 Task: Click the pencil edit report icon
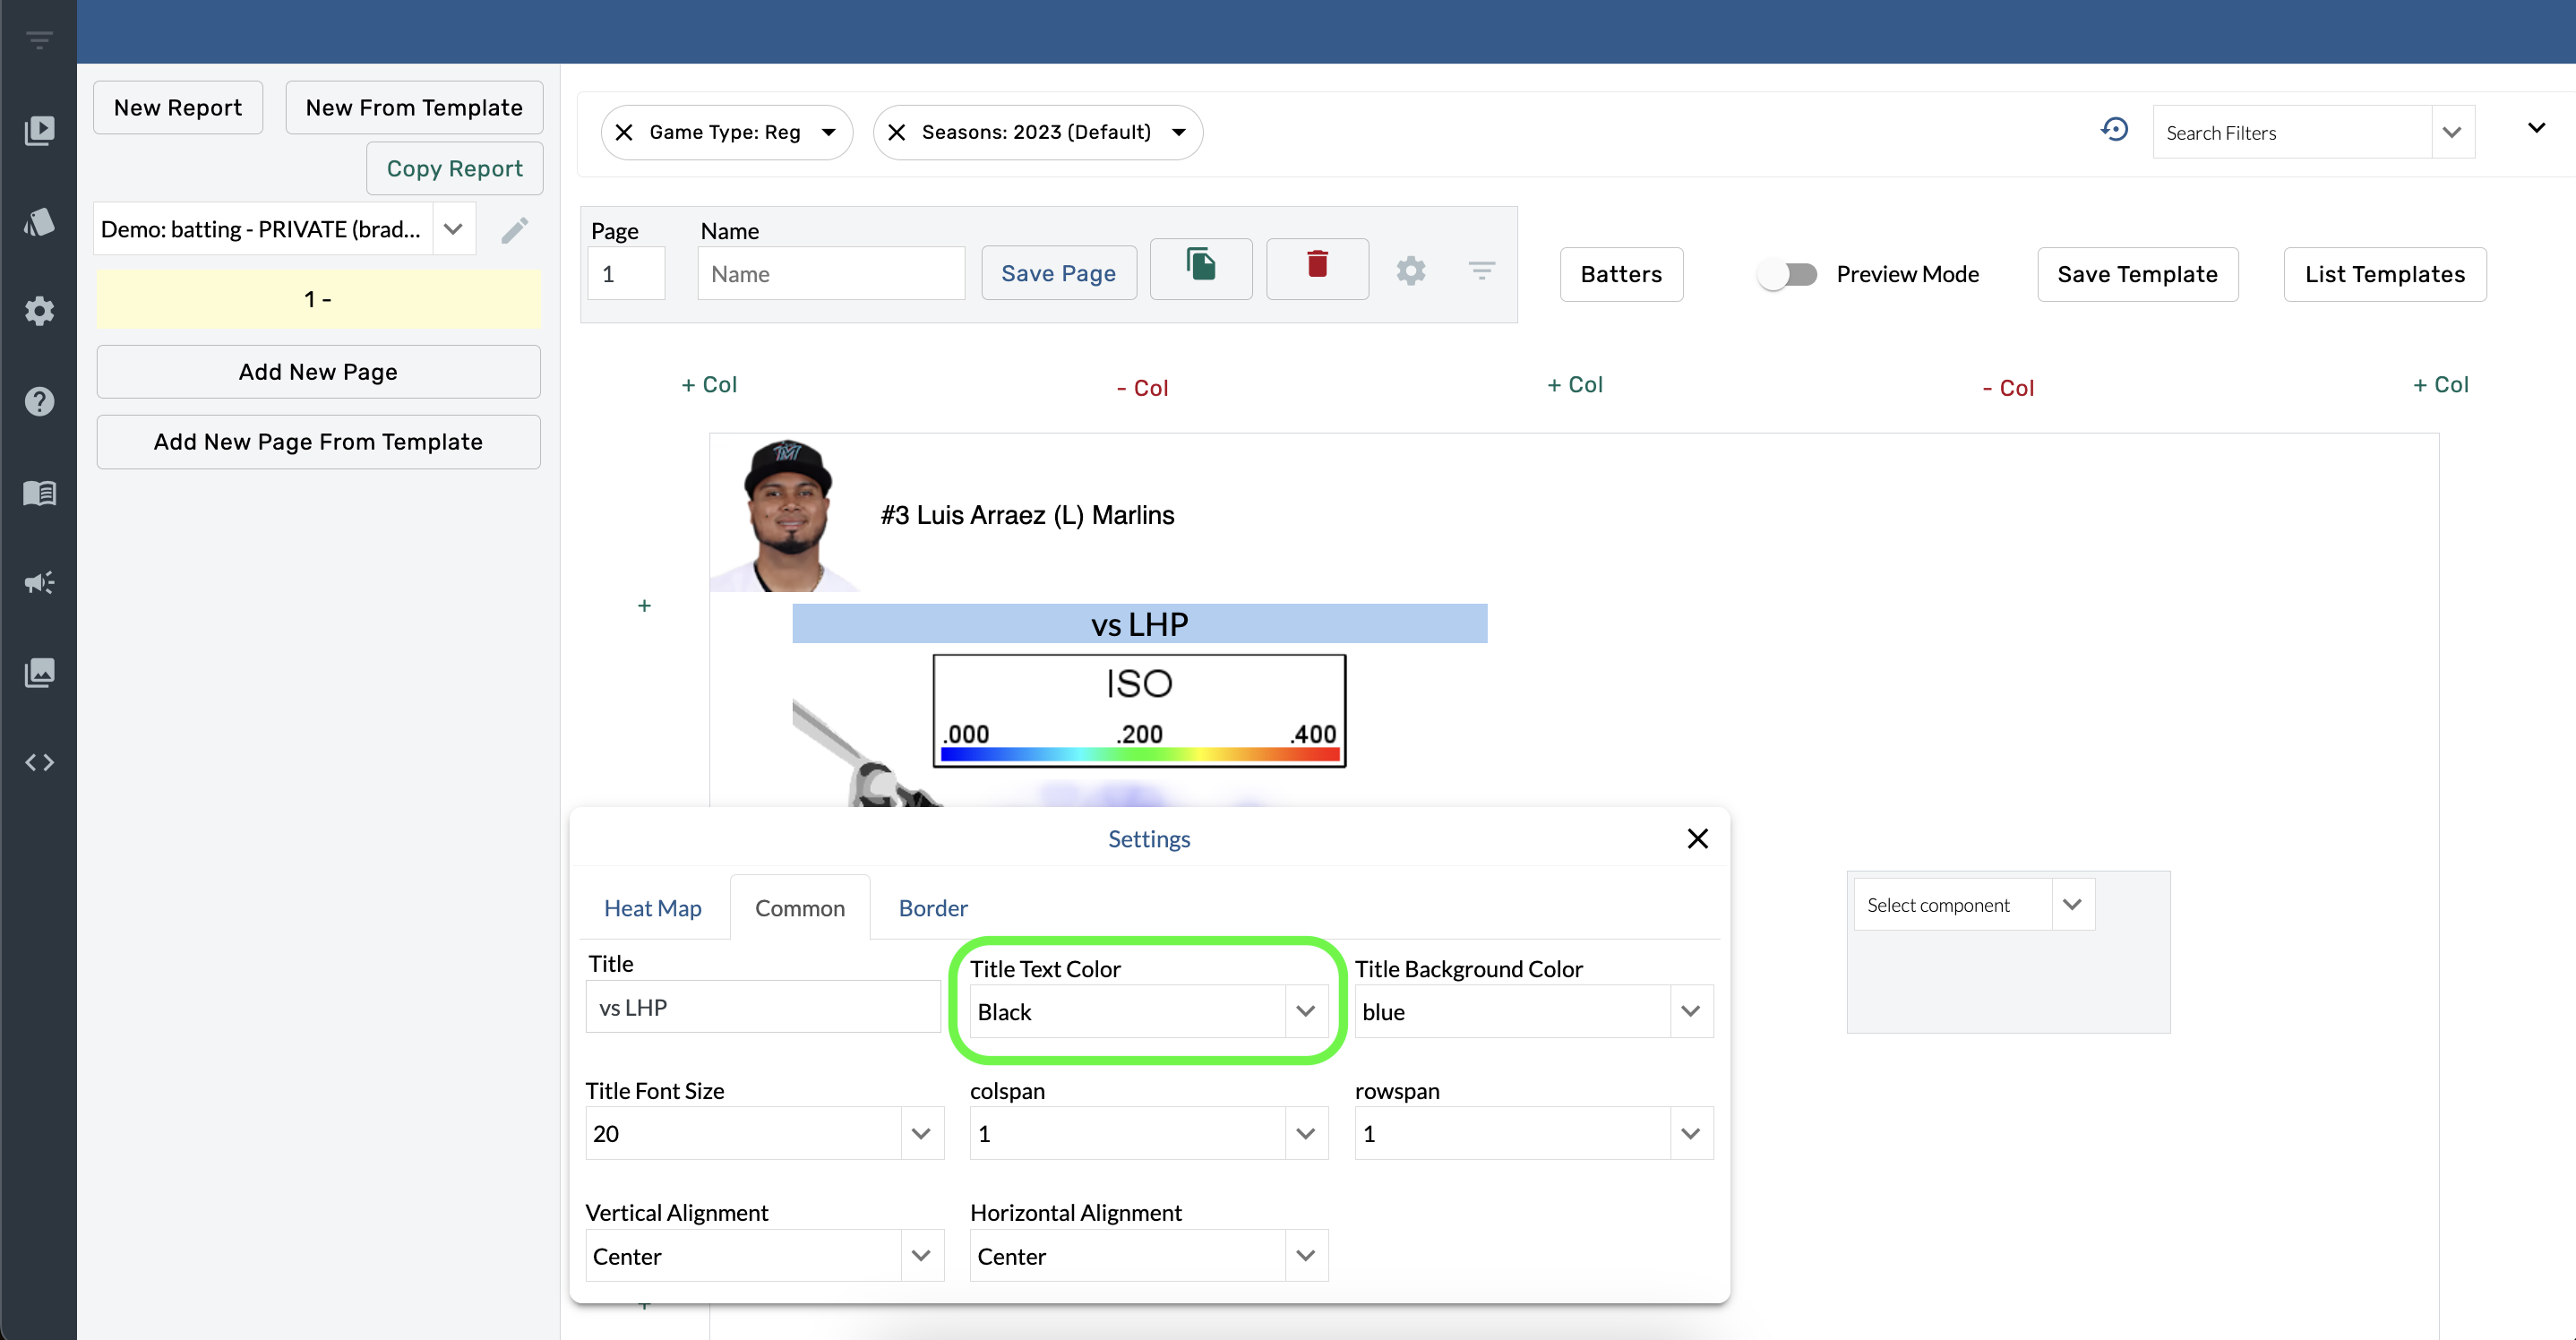click(514, 230)
